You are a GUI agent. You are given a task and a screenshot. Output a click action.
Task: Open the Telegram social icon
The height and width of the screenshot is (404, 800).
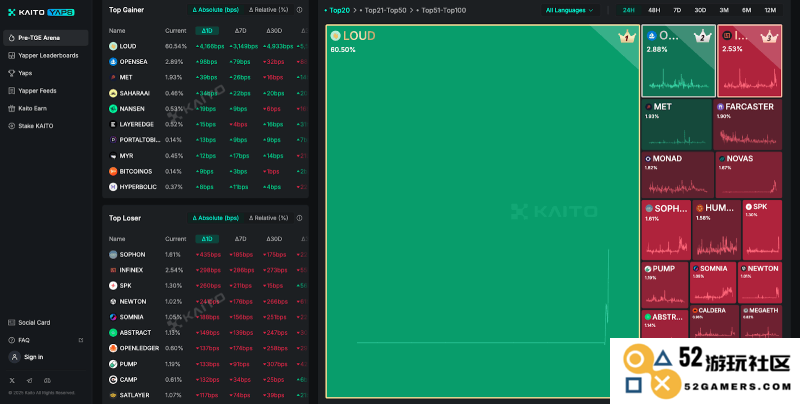(x=30, y=381)
